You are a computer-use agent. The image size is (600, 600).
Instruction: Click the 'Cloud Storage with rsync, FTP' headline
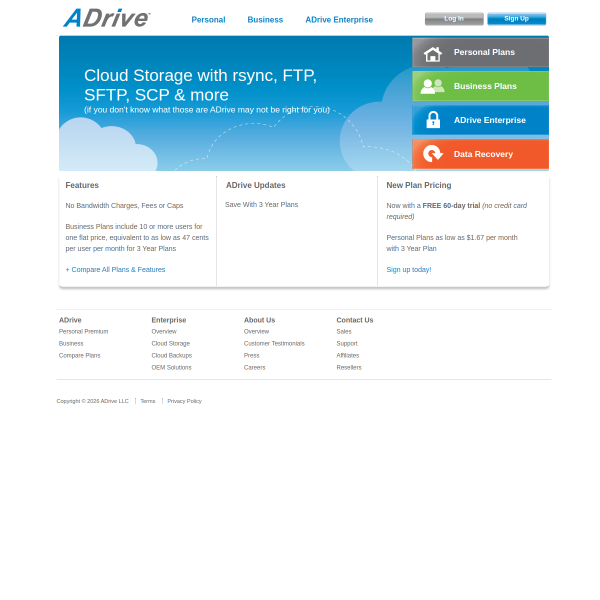tap(201, 85)
